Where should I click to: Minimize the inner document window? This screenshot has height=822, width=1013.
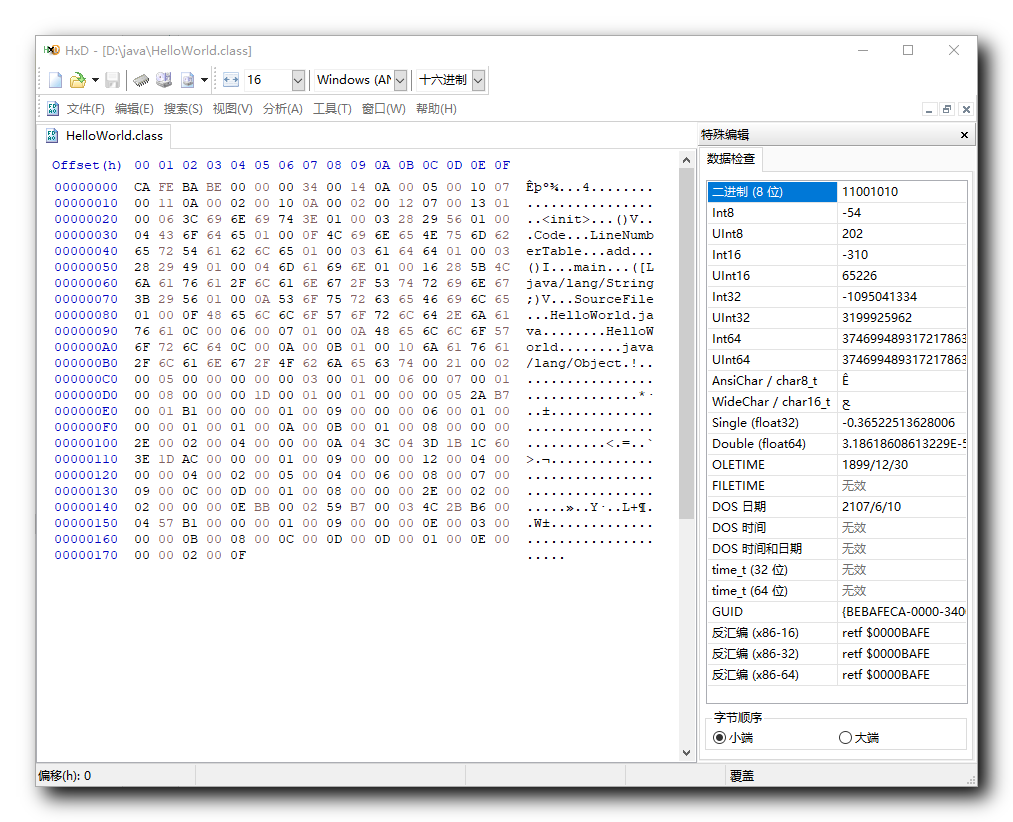[928, 109]
